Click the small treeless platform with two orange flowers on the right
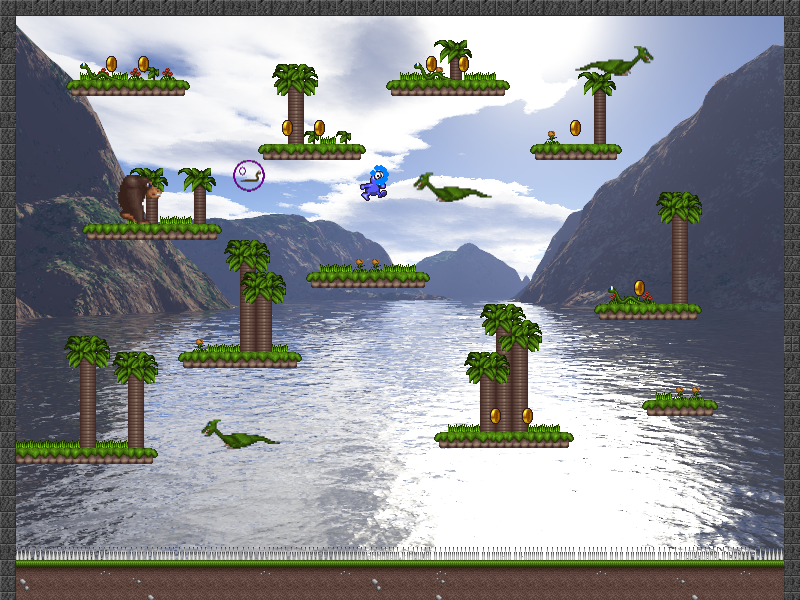The width and height of the screenshot is (800, 600). tap(680, 406)
